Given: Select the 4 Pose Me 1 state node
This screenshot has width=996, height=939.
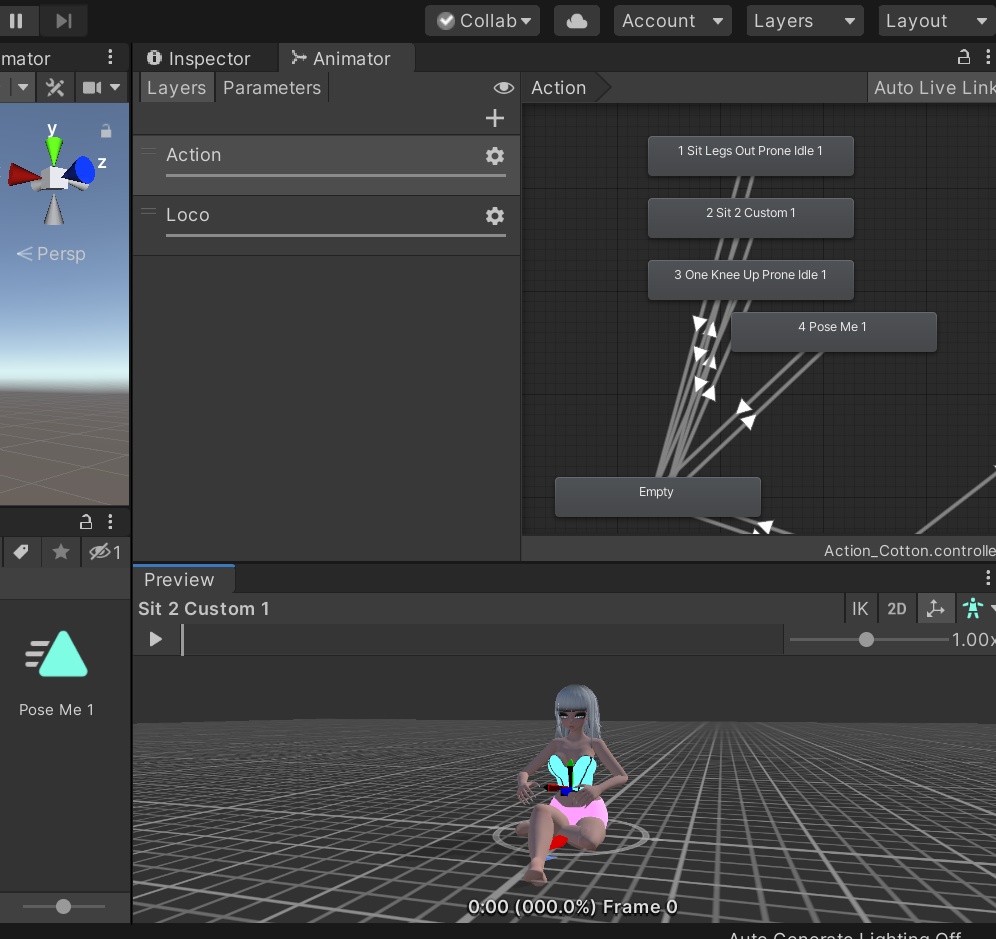Looking at the screenshot, I should tap(833, 331).
